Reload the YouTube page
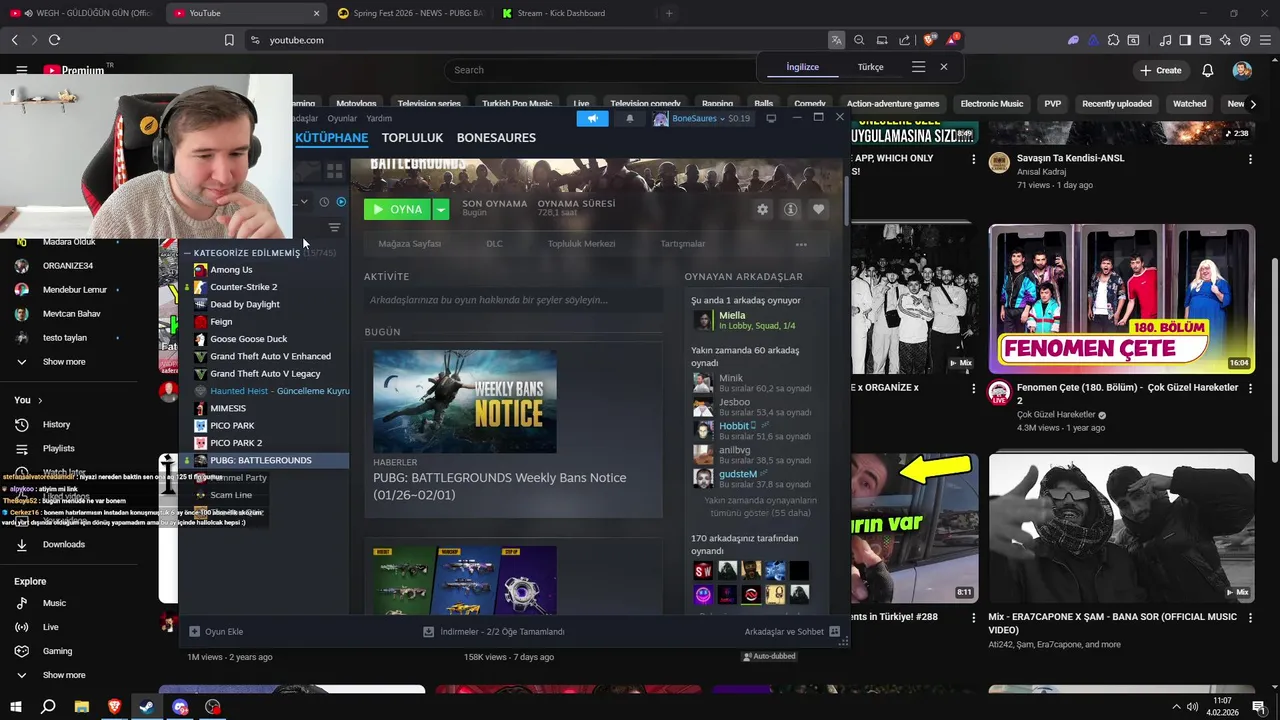Viewport: 1280px width, 720px height. click(x=54, y=40)
